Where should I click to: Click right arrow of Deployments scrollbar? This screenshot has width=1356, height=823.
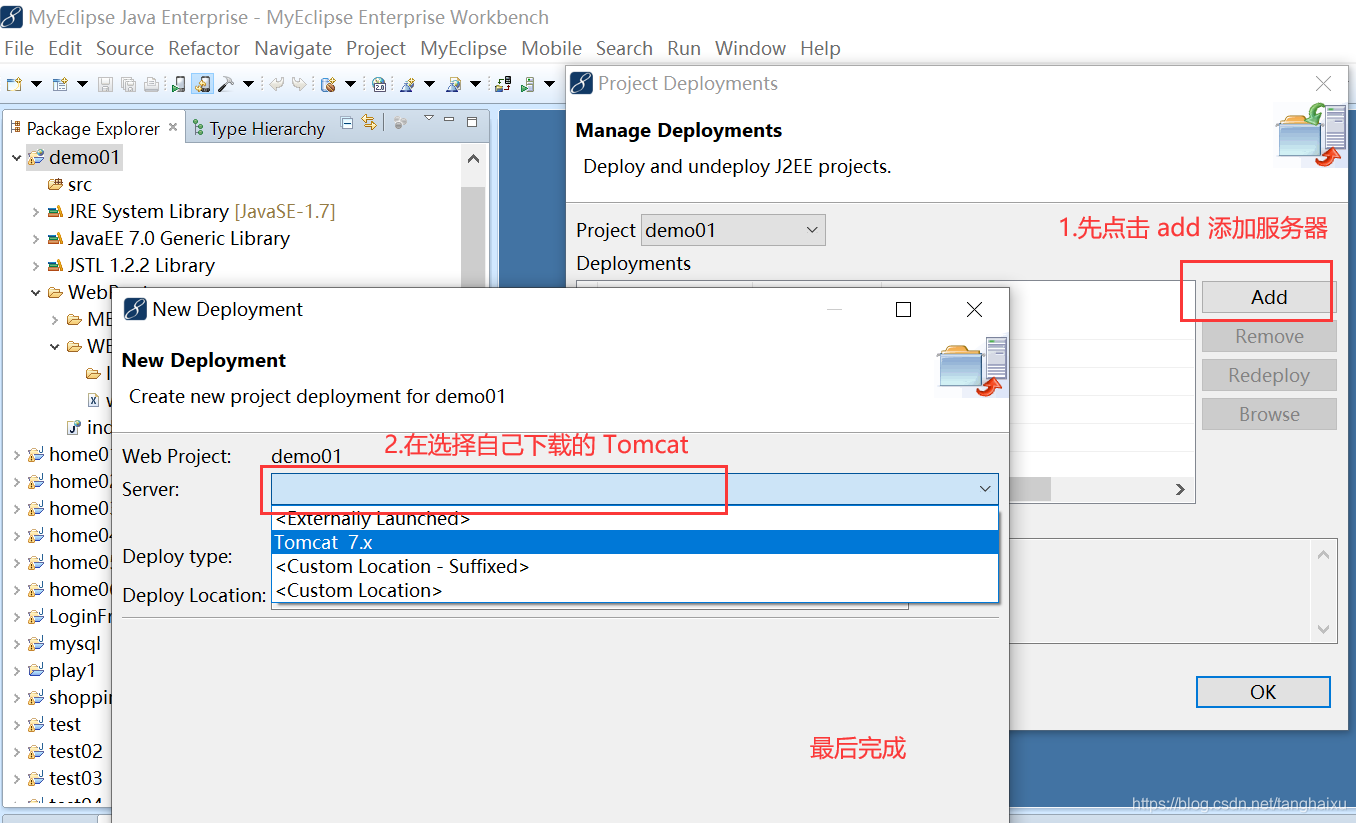(x=1180, y=489)
